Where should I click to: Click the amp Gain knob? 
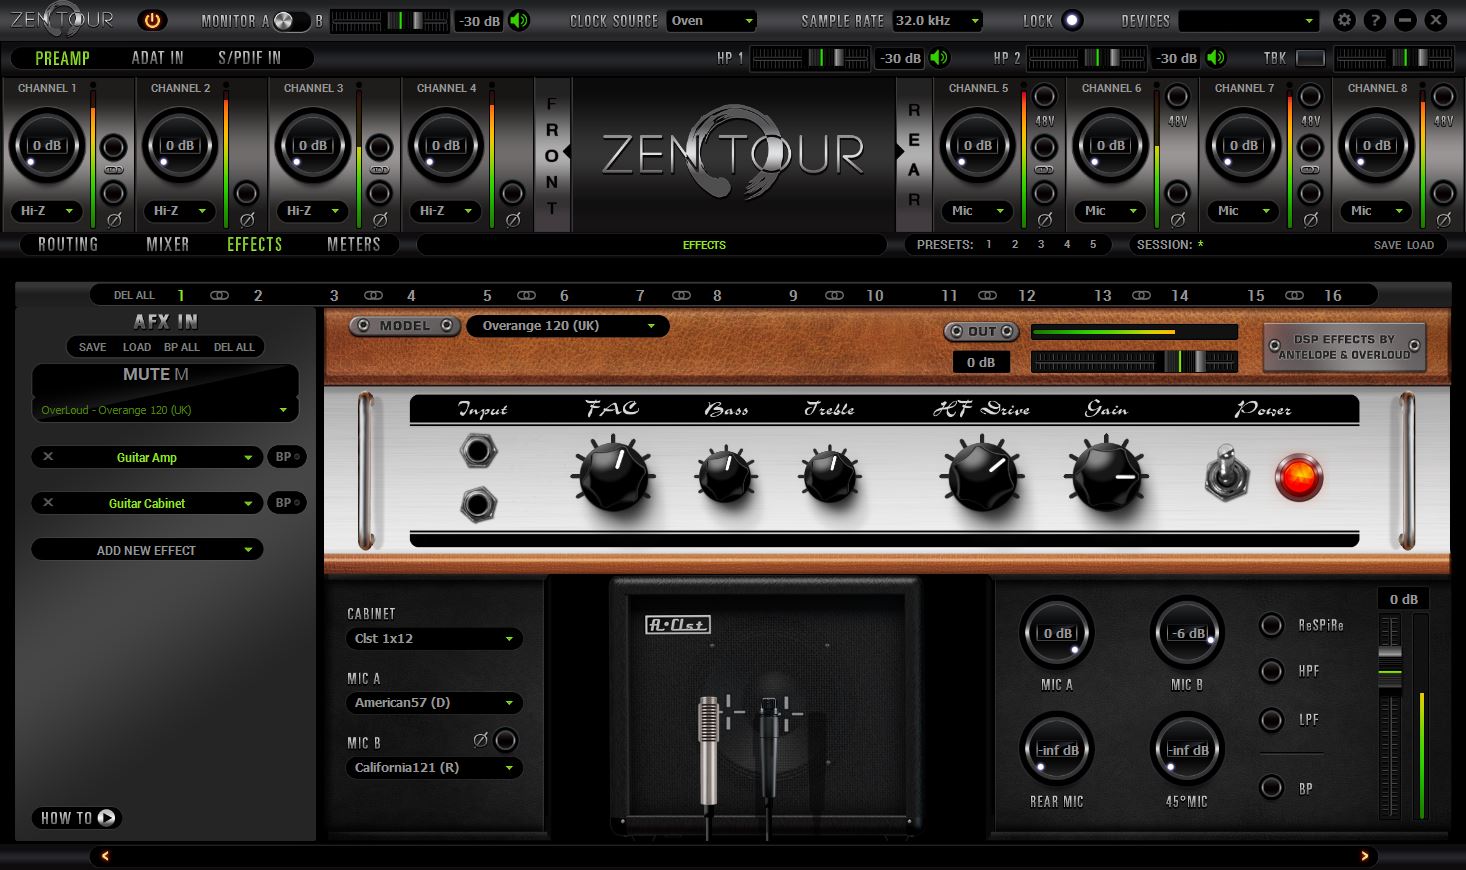coord(1108,476)
